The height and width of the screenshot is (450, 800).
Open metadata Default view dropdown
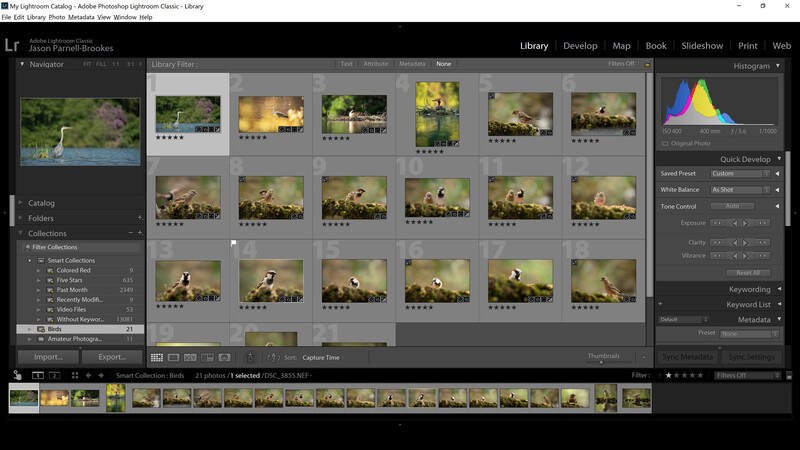(x=683, y=319)
